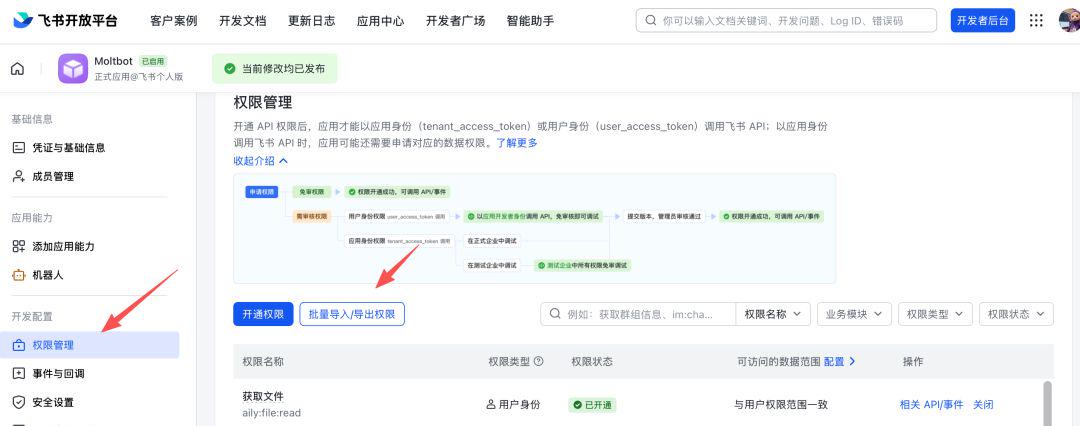The width and height of the screenshot is (1080, 426).
Task: Click the 用户身份 type cell
Action: [x=513, y=405]
